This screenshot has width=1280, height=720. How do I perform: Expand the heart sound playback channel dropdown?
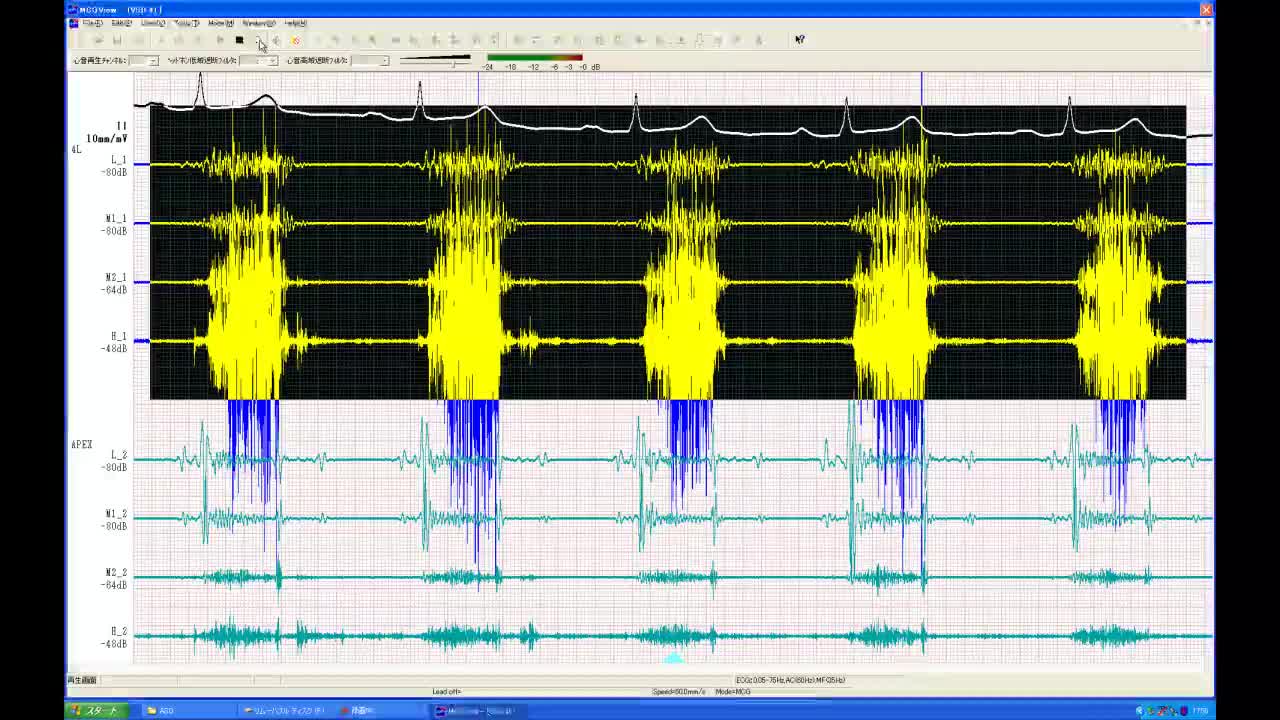point(152,61)
